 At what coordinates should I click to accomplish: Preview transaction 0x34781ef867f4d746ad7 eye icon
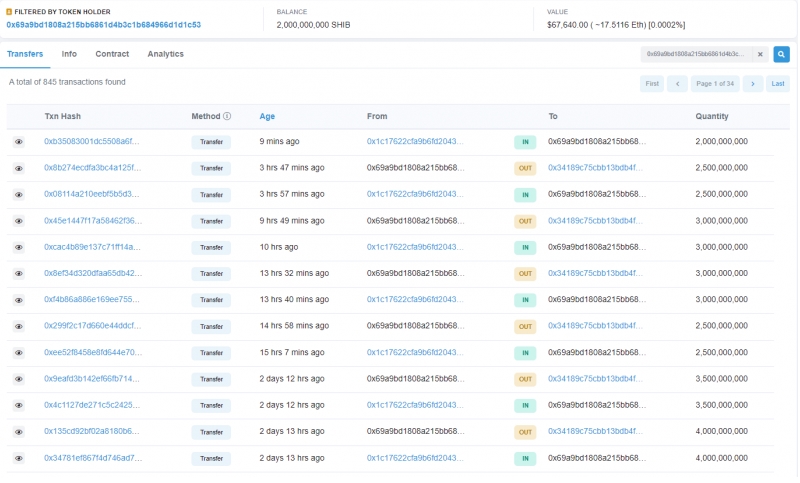tap(19, 459)
